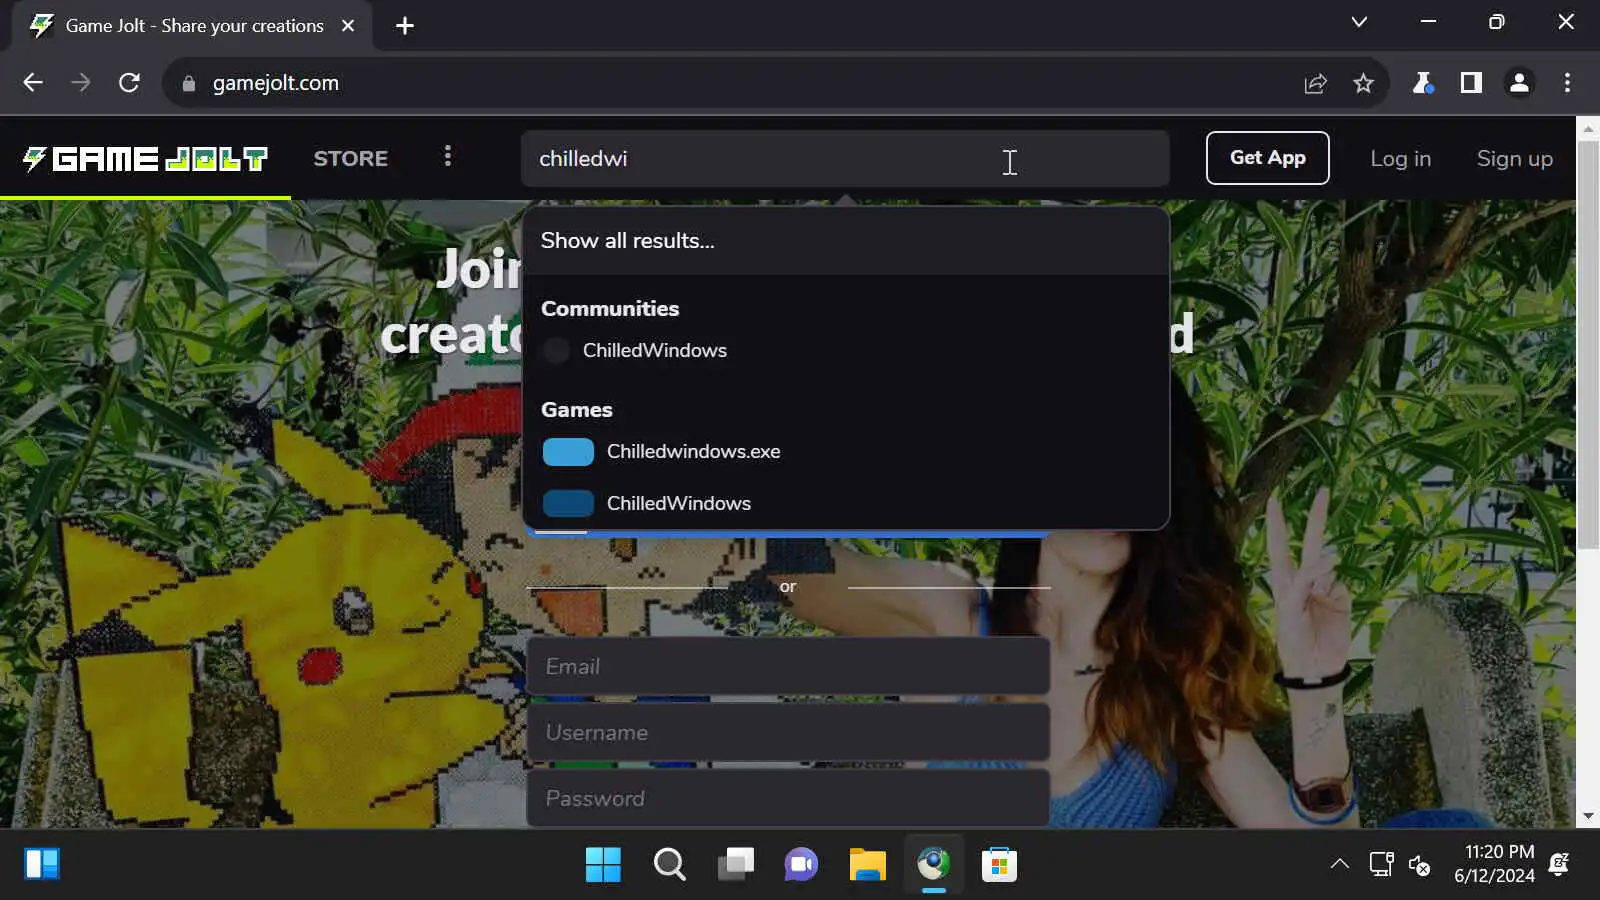Open the Chrome three-dot menu
1600x900 pixels.
1567,83
